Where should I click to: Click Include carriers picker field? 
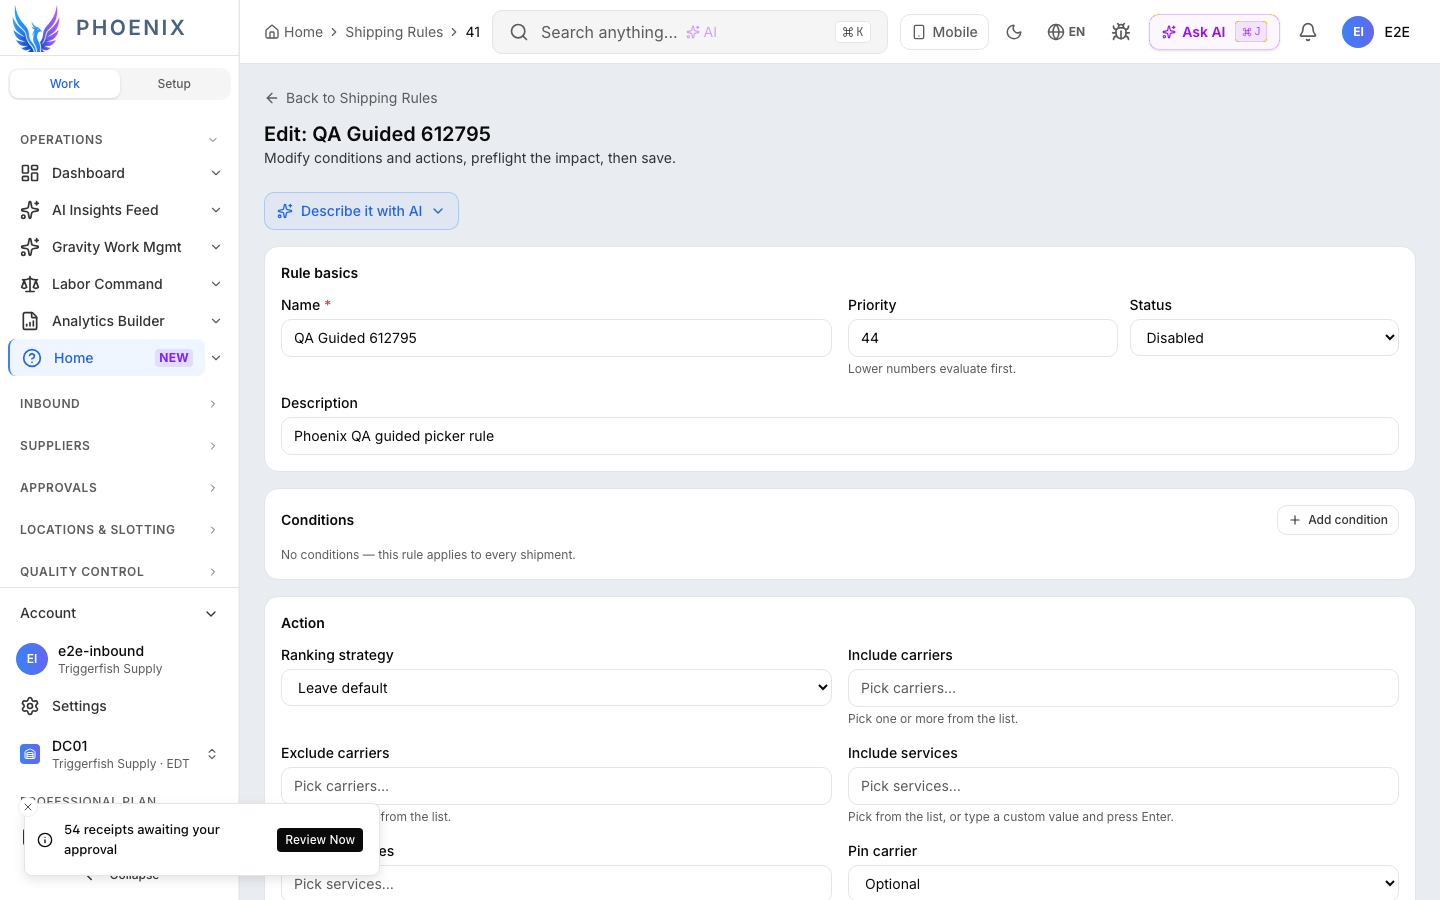pyautogui.click(x=1123, y=688)
